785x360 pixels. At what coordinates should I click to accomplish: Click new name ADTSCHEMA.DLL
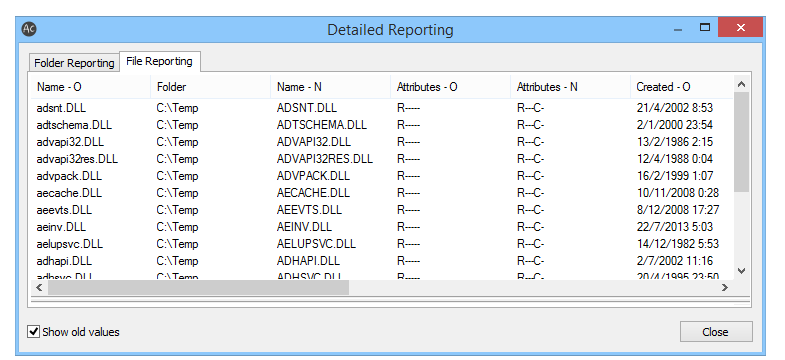321,125
